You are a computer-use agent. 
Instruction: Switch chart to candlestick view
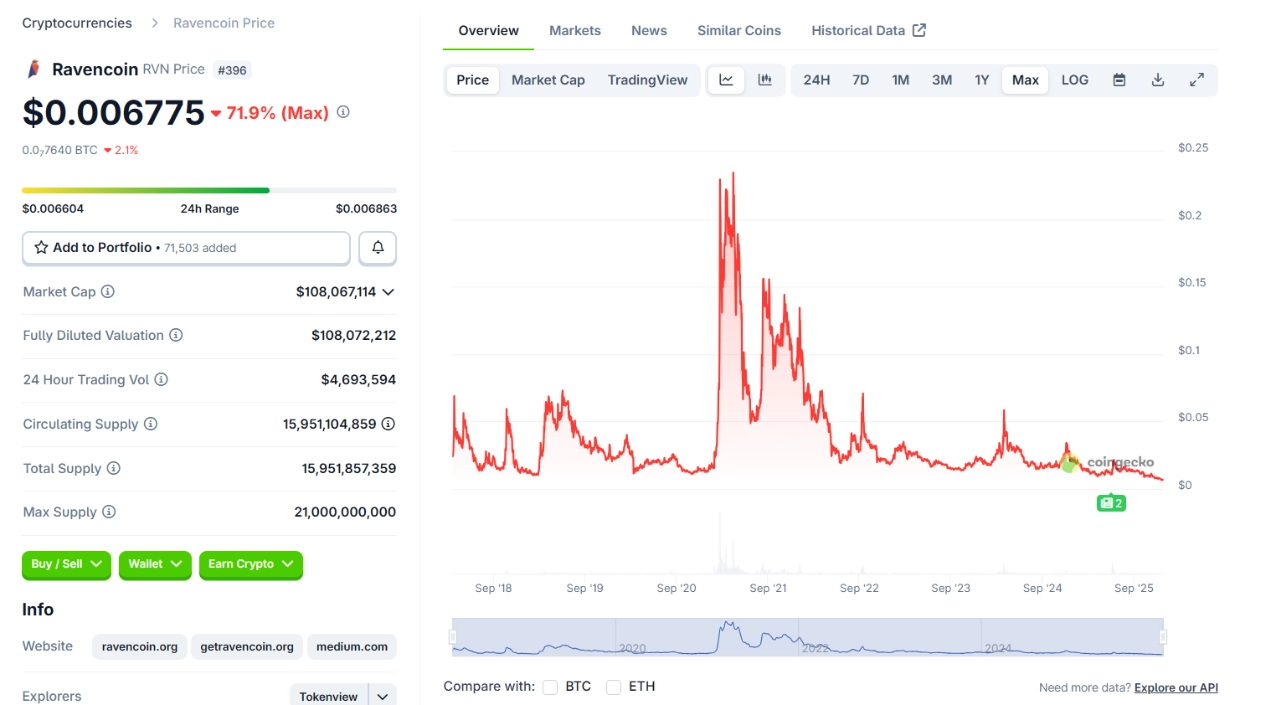[x=765, y=79]
